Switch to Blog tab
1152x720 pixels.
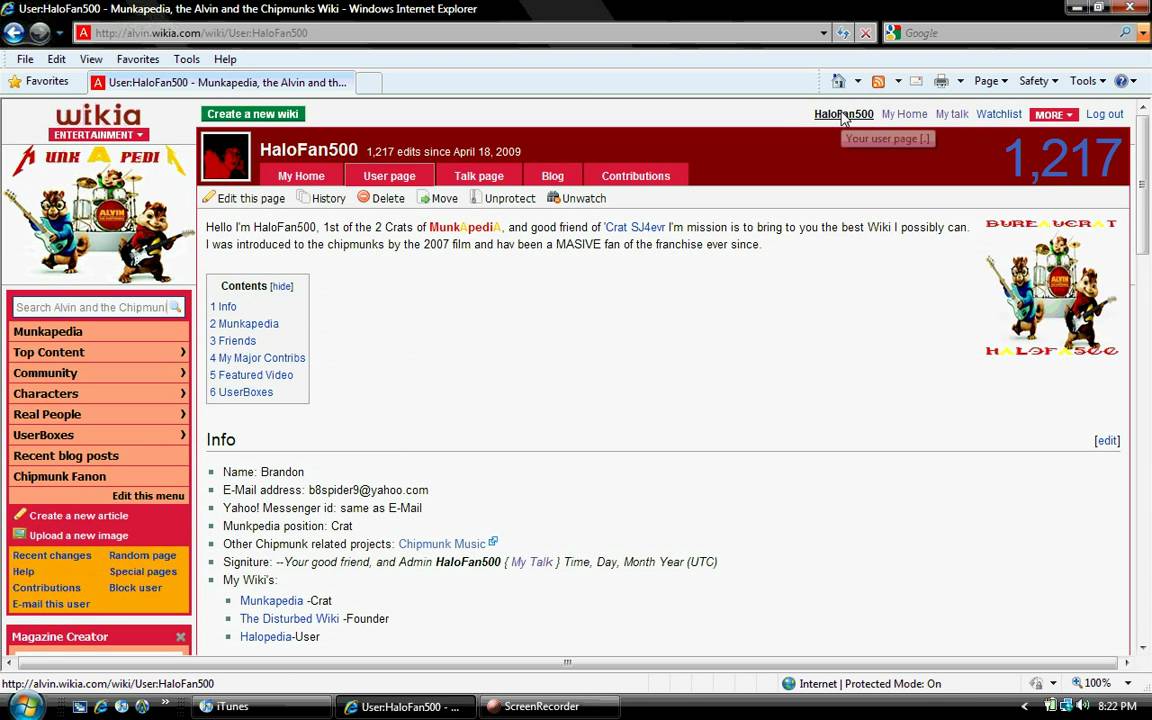[x=552, y=176]
